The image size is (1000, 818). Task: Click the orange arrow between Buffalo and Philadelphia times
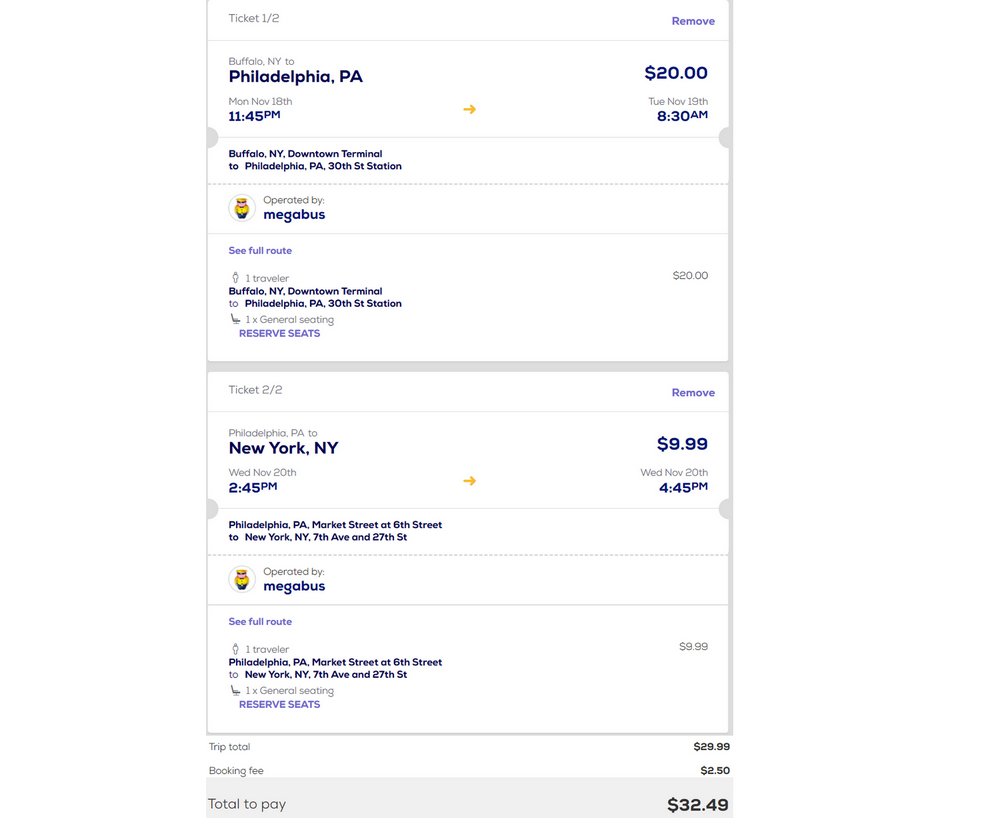click(x=469, y=109)
